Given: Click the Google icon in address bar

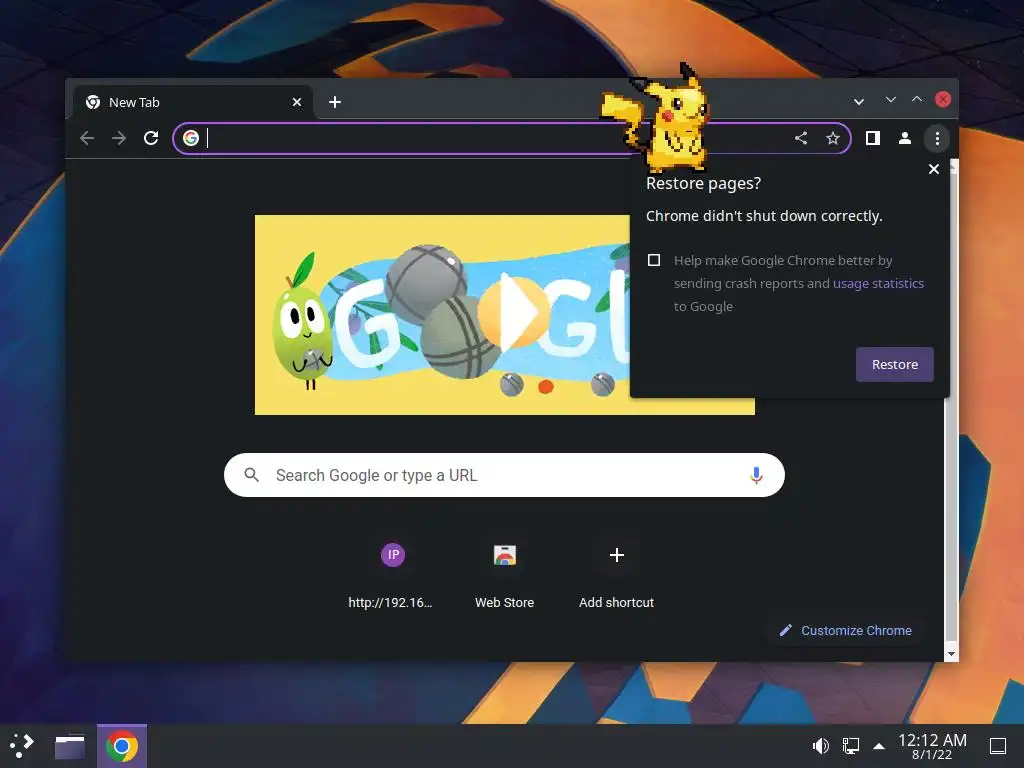Looking at the screenshot, I should 191,138.
